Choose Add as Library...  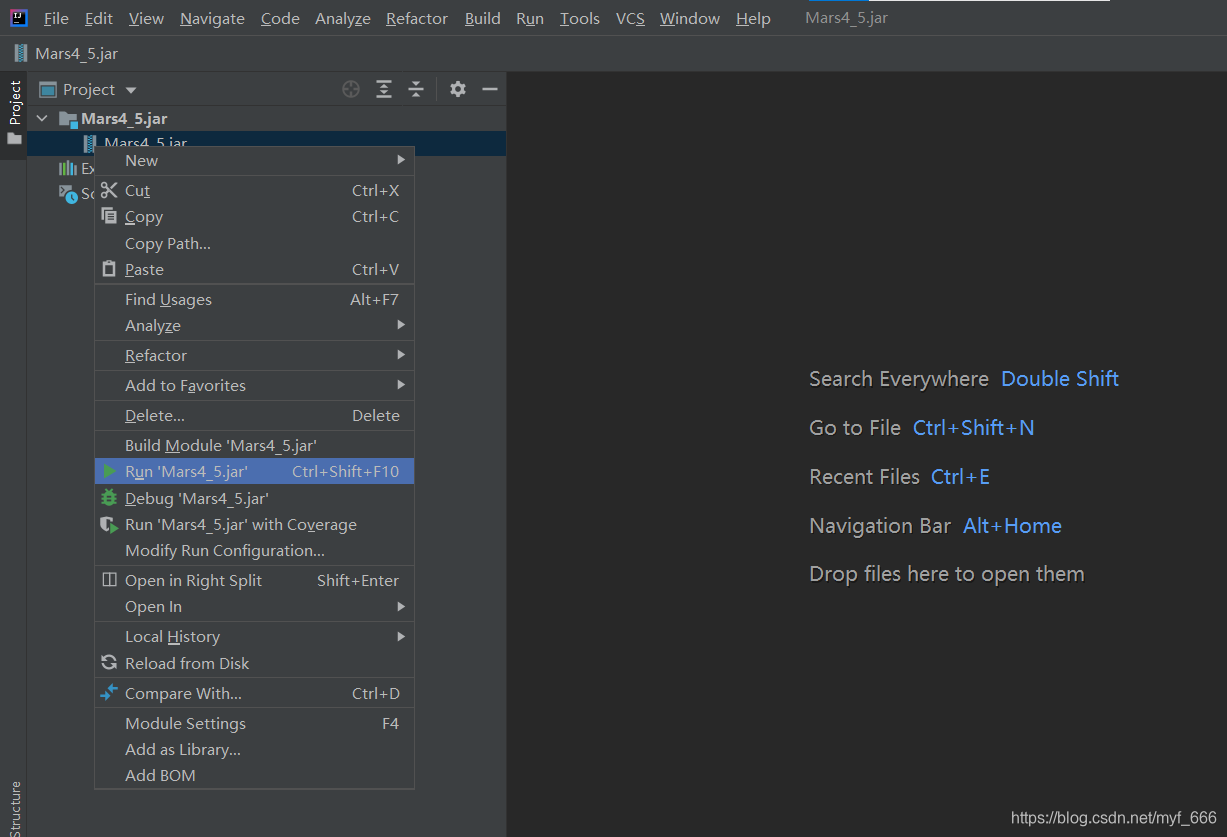(254, 749)
